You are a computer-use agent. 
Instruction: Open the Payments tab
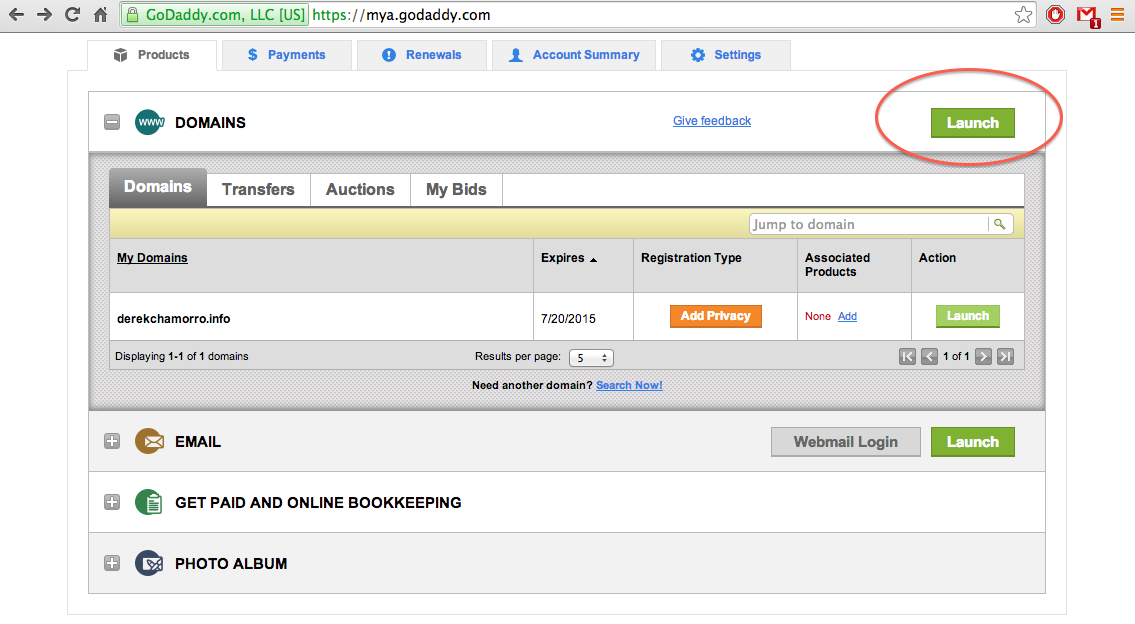(x=287, y=55)
